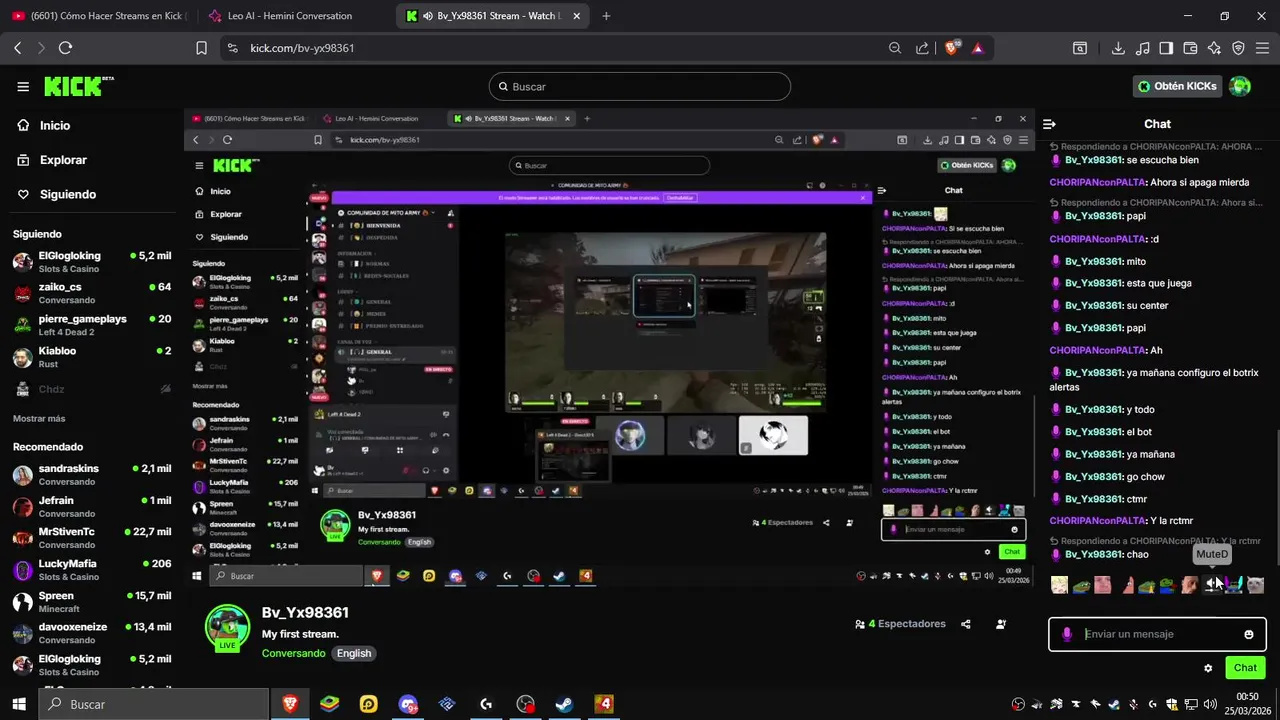Select the Patrick star emote
This screenshot has width=1280, height=720.
[1126, 585]
